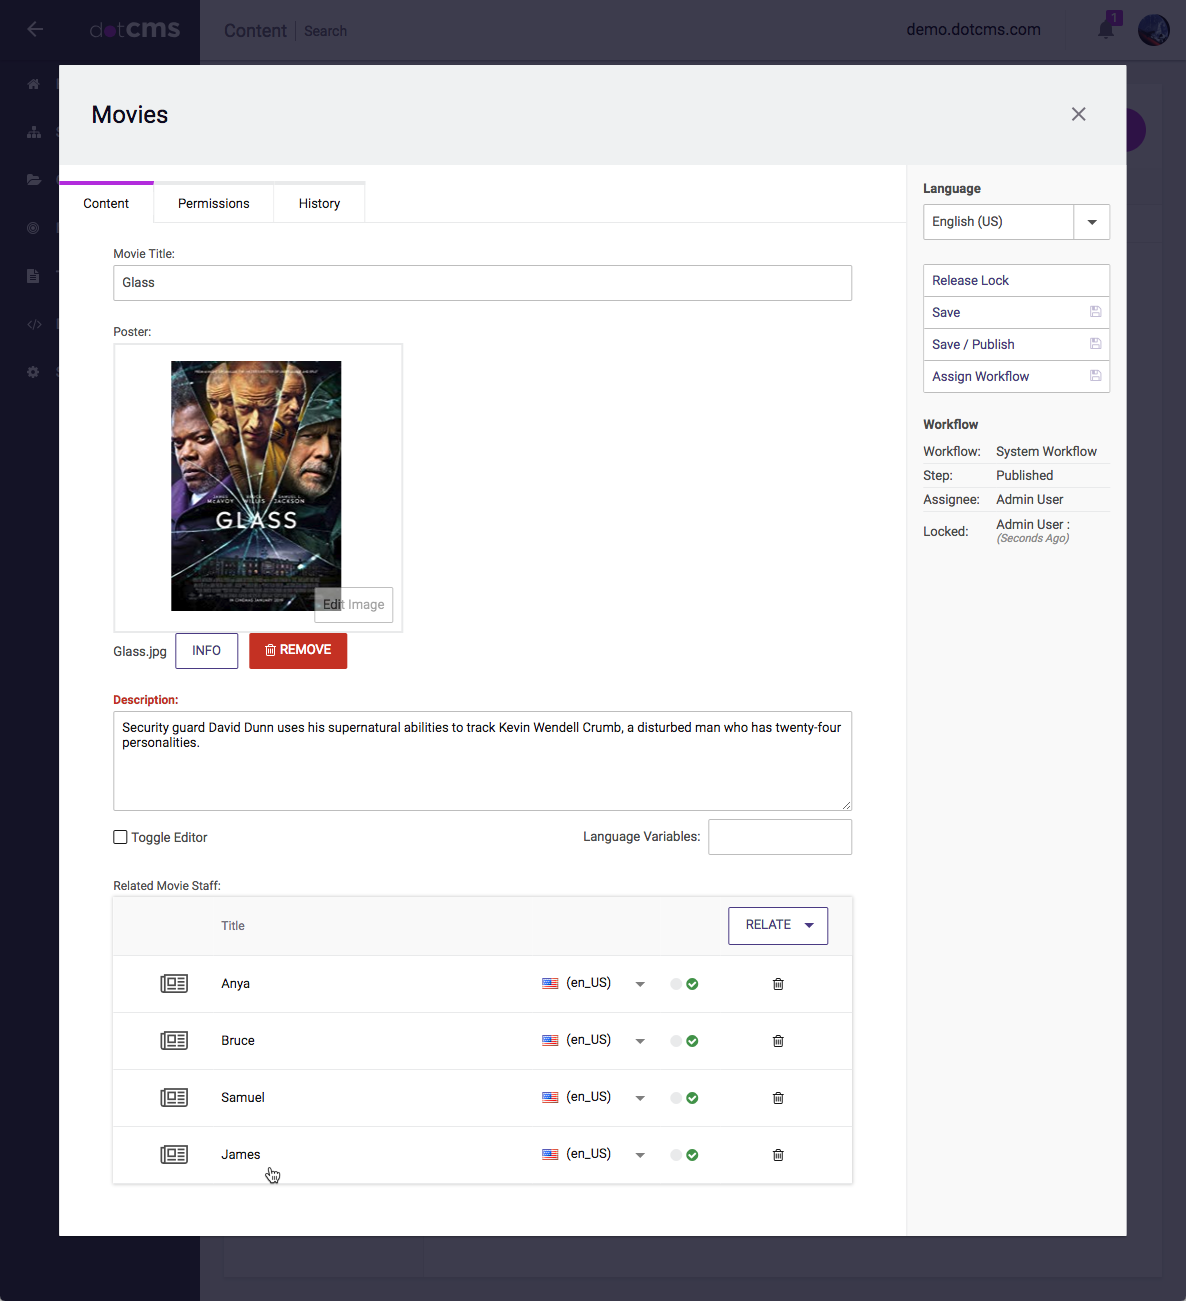This screenshot has width=1186, height=1301.
Task: Click the INFO button for Glass.jpg
Action: click(206, 651)
